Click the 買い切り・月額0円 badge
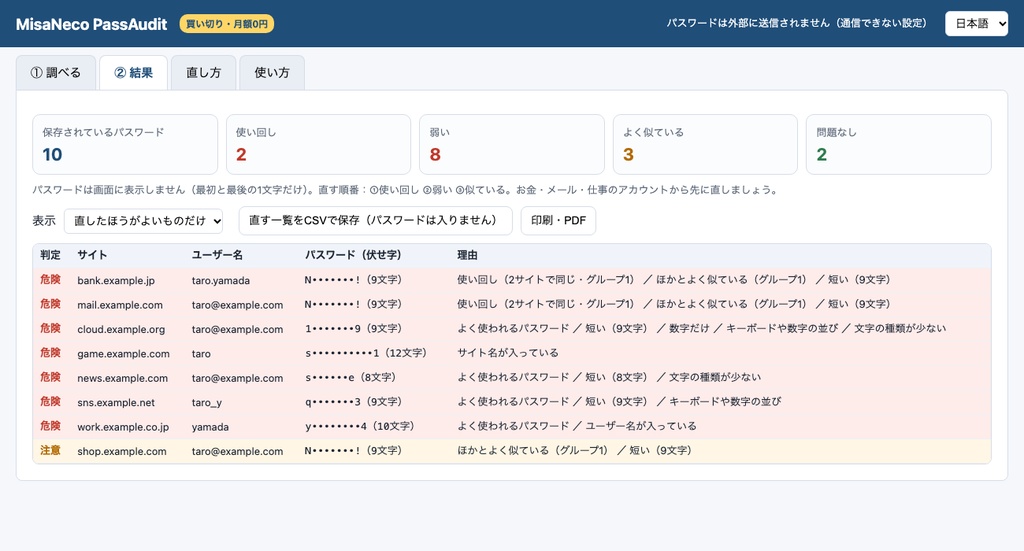Image resolution: width=1024 pixels, height=551 pixels. (x=227, y=24)
